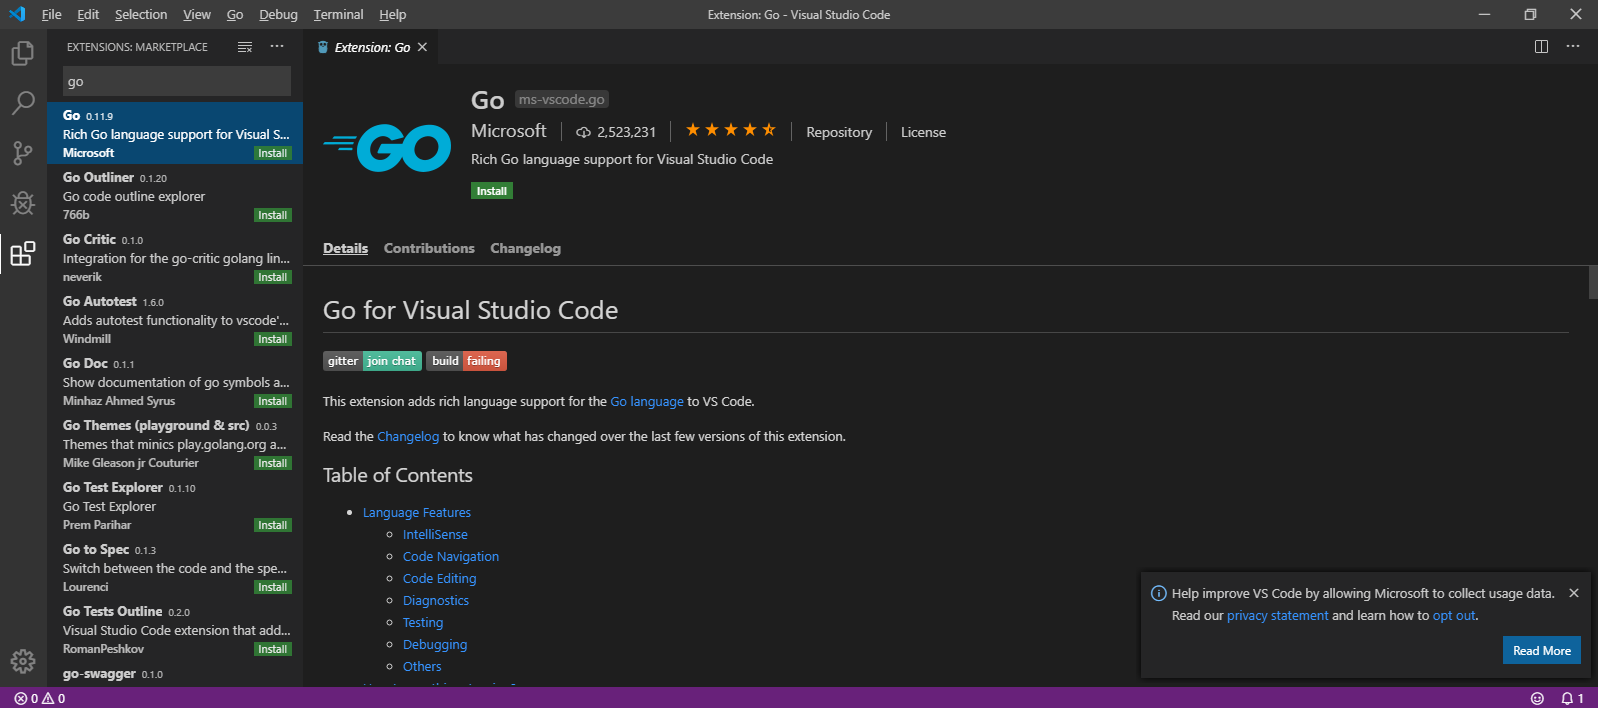Open the License link
Image resolution: width=1598 pixels, height=708 pixels.
click(x=923, y=132)
